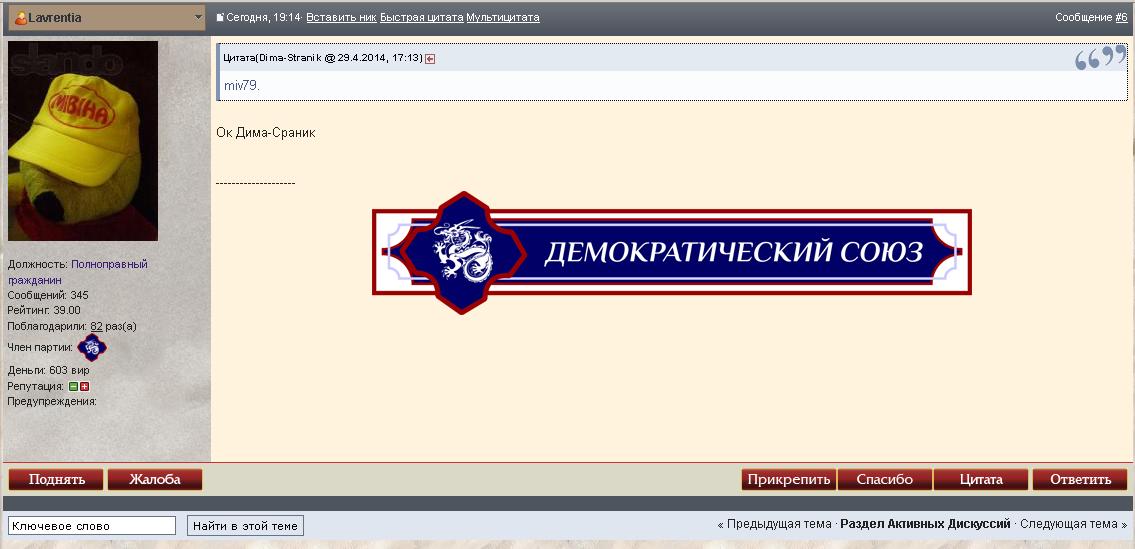Screen dimensions: 1135x549
Task: Open Полноправный гражданин rank link
Action: 77,272
